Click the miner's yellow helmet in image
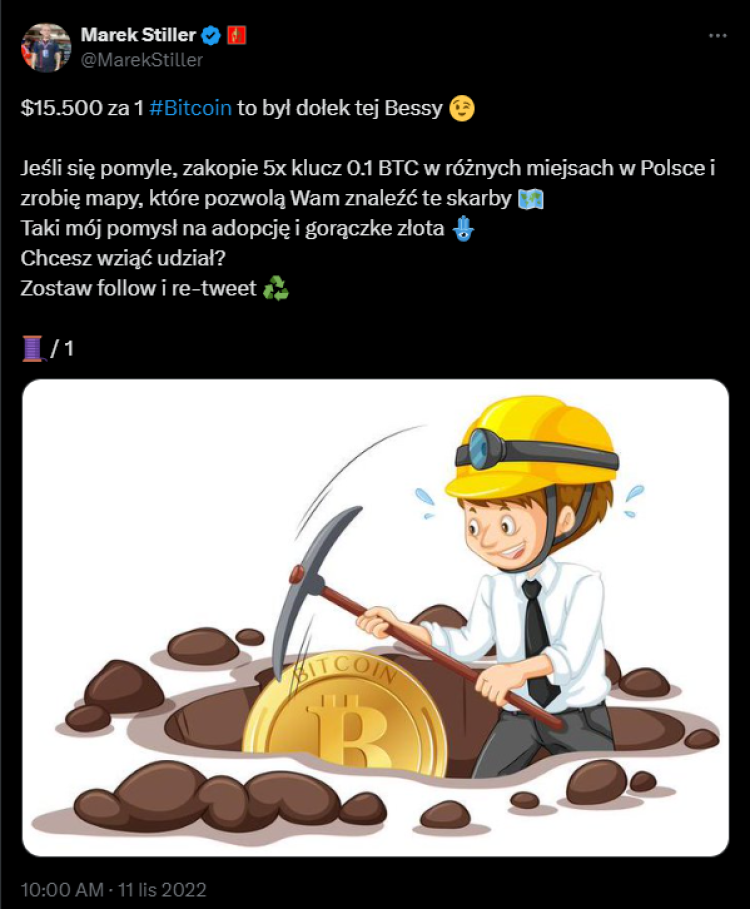The width and height of the screenshot is (750, 909). tap(530, 448)
